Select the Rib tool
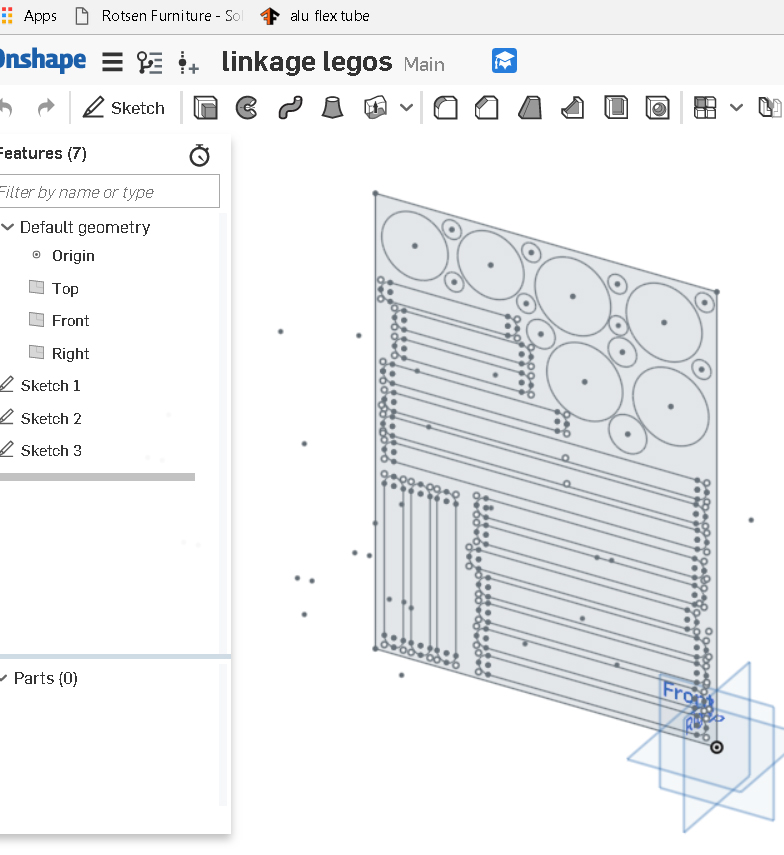784x855 pixels. pyautogui.click(x=573, y=107)
